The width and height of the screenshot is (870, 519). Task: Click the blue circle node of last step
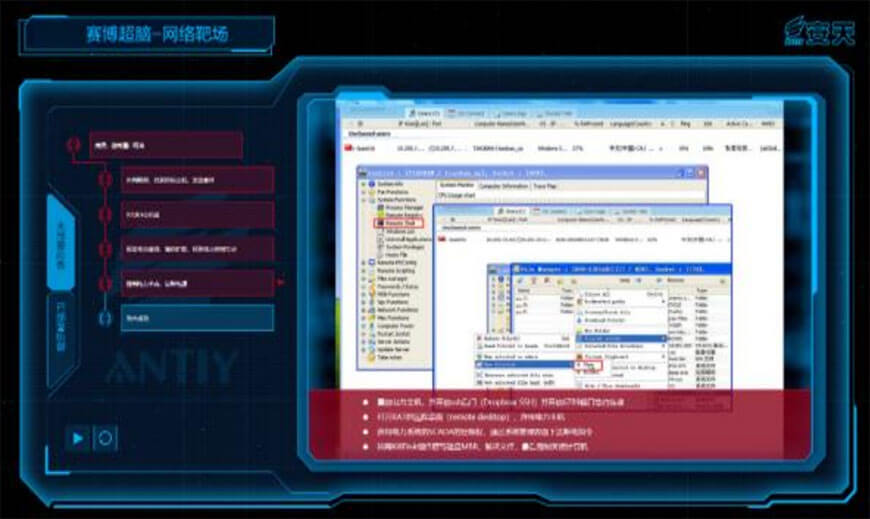(105, 318)
